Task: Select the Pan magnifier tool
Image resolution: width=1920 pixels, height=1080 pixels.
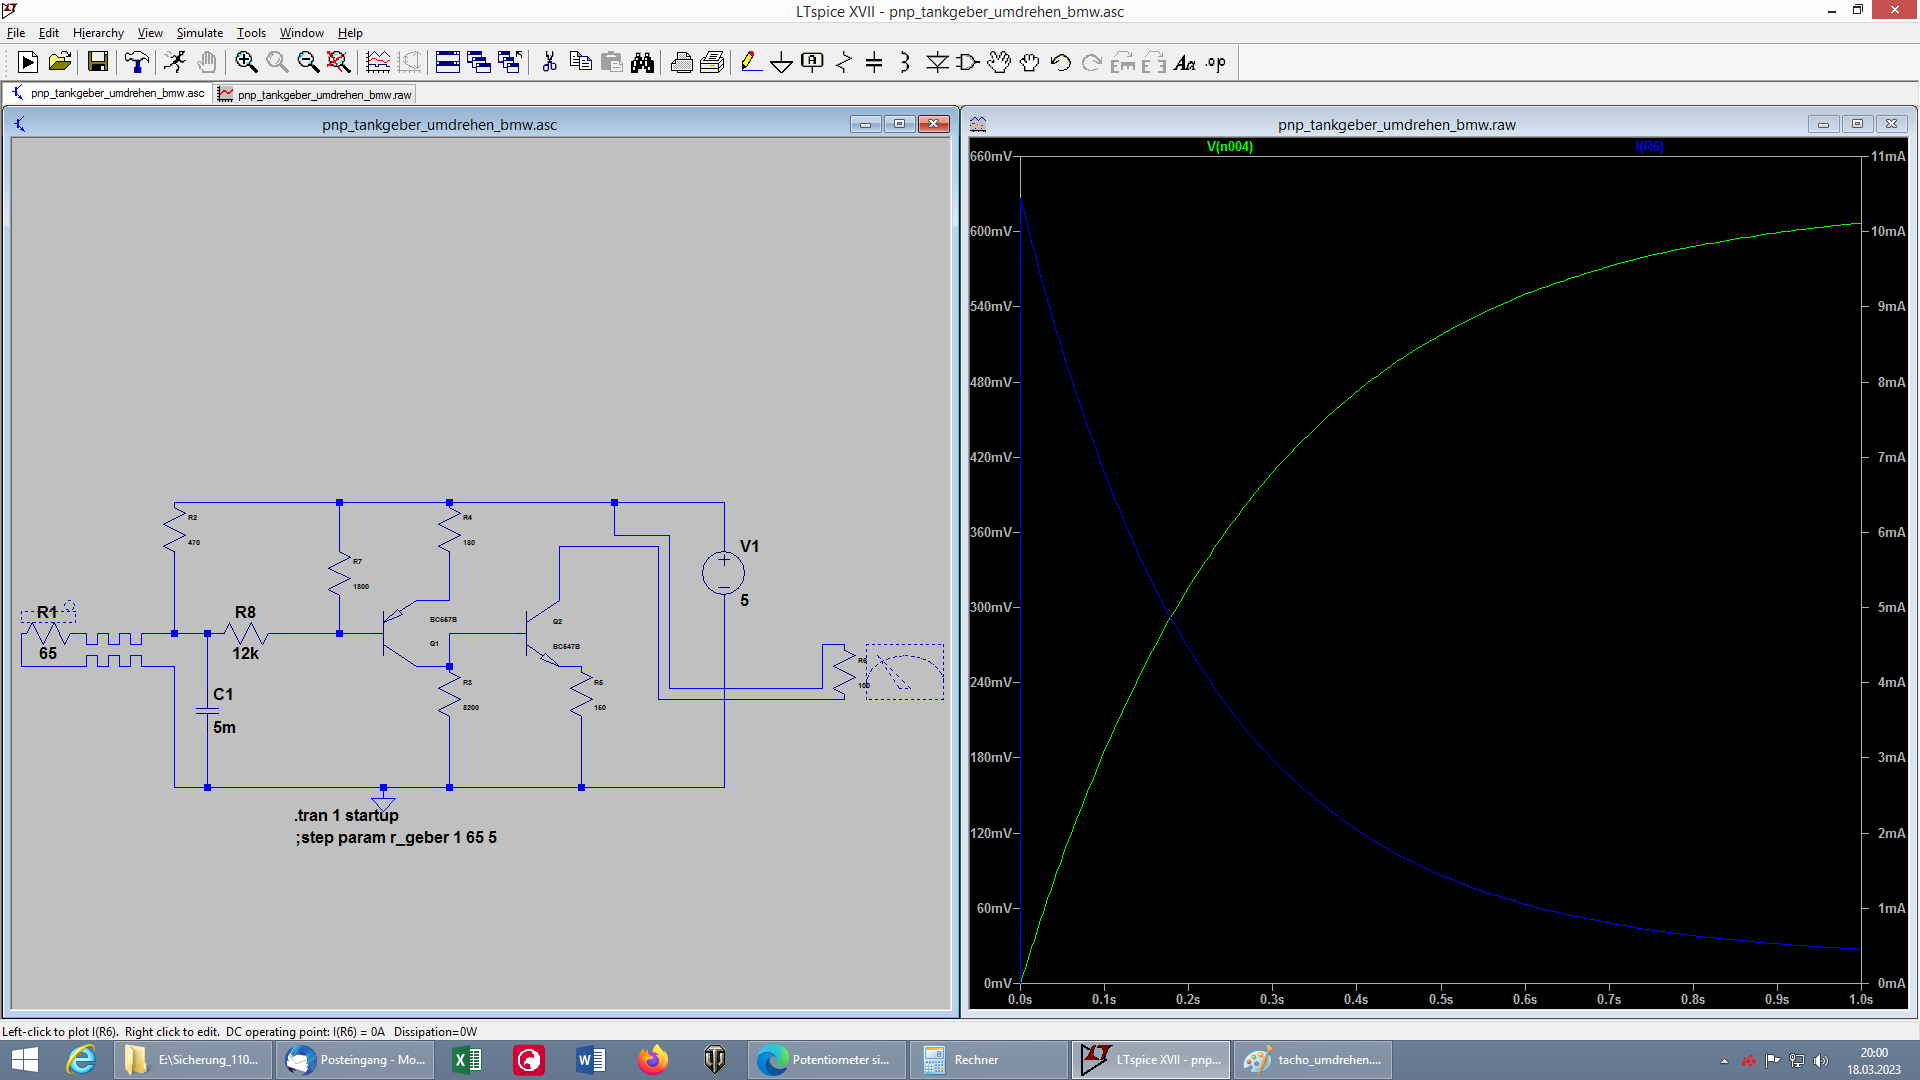Action: pyautogui.click(x=277, y=63)
